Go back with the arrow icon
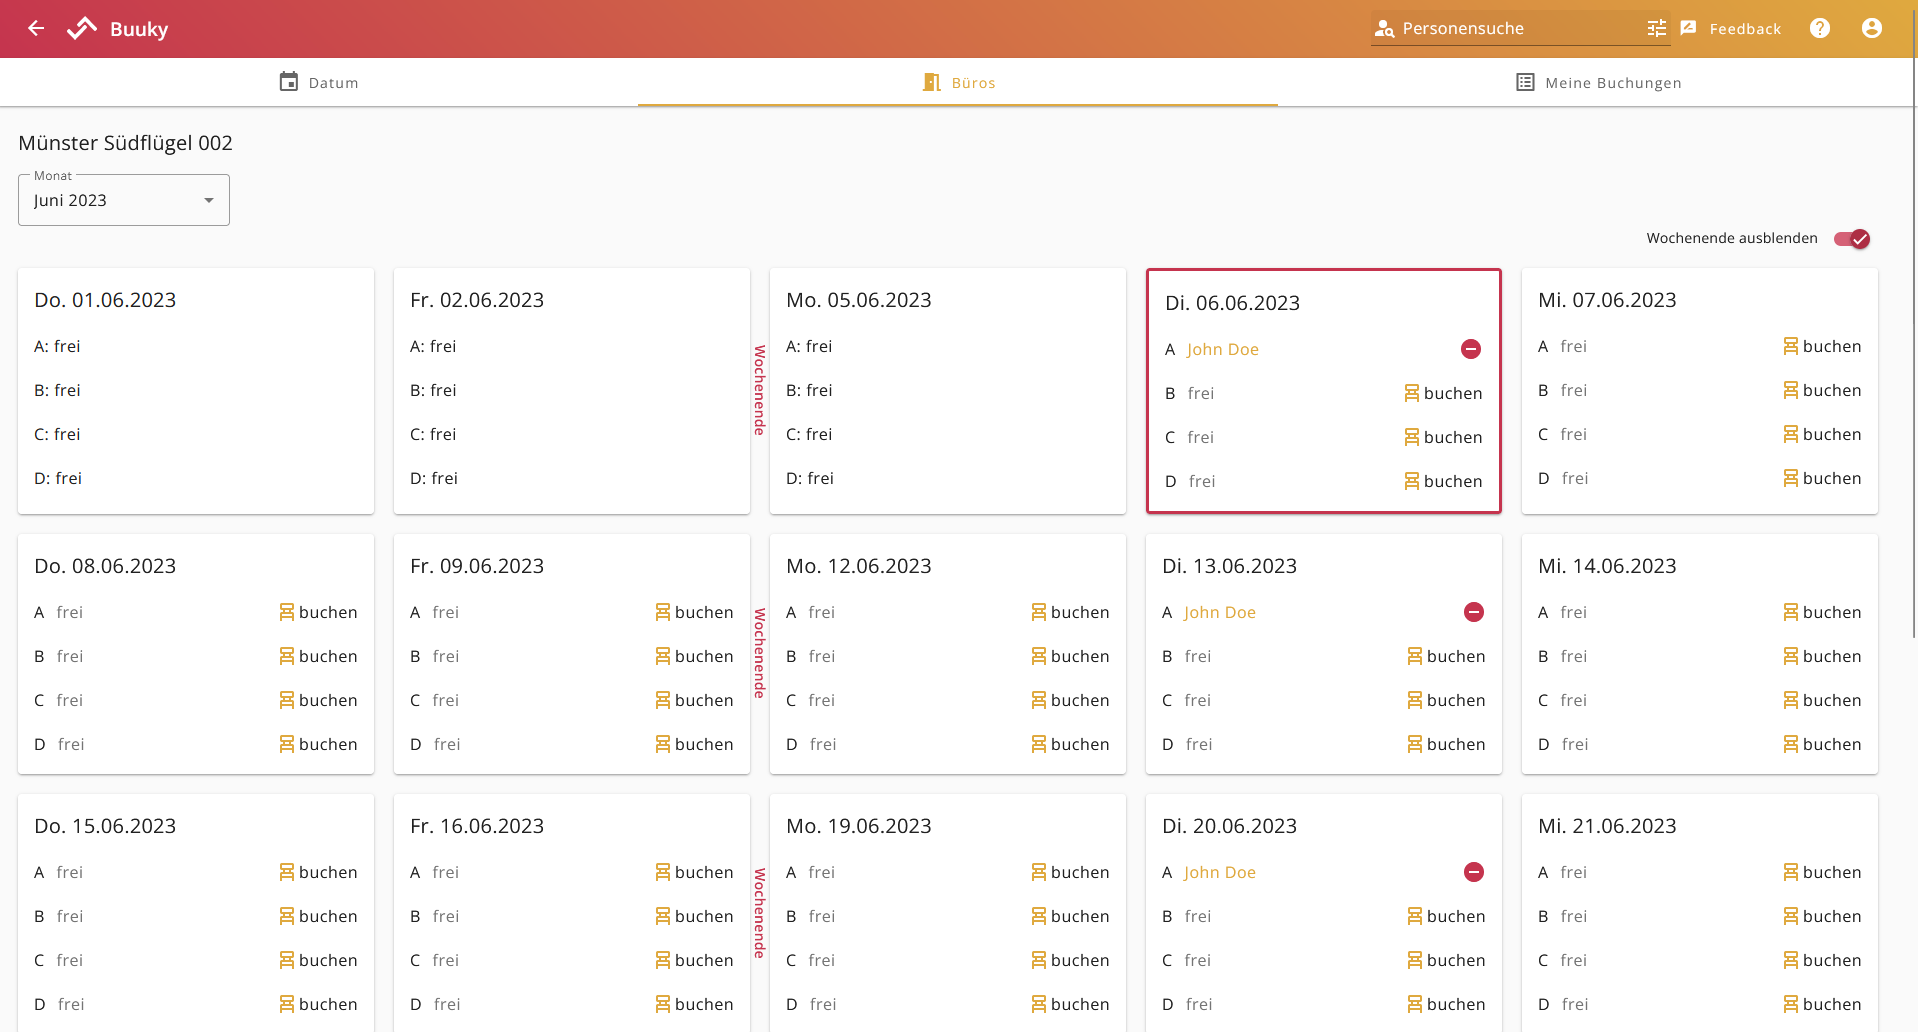 36,28
